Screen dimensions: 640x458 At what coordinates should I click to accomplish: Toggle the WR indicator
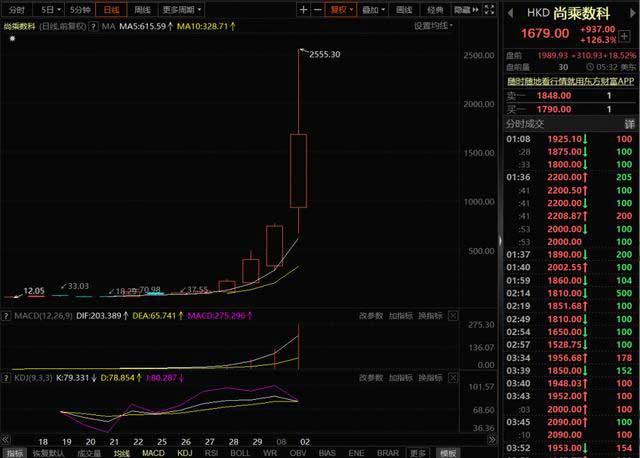coord(270,453)
